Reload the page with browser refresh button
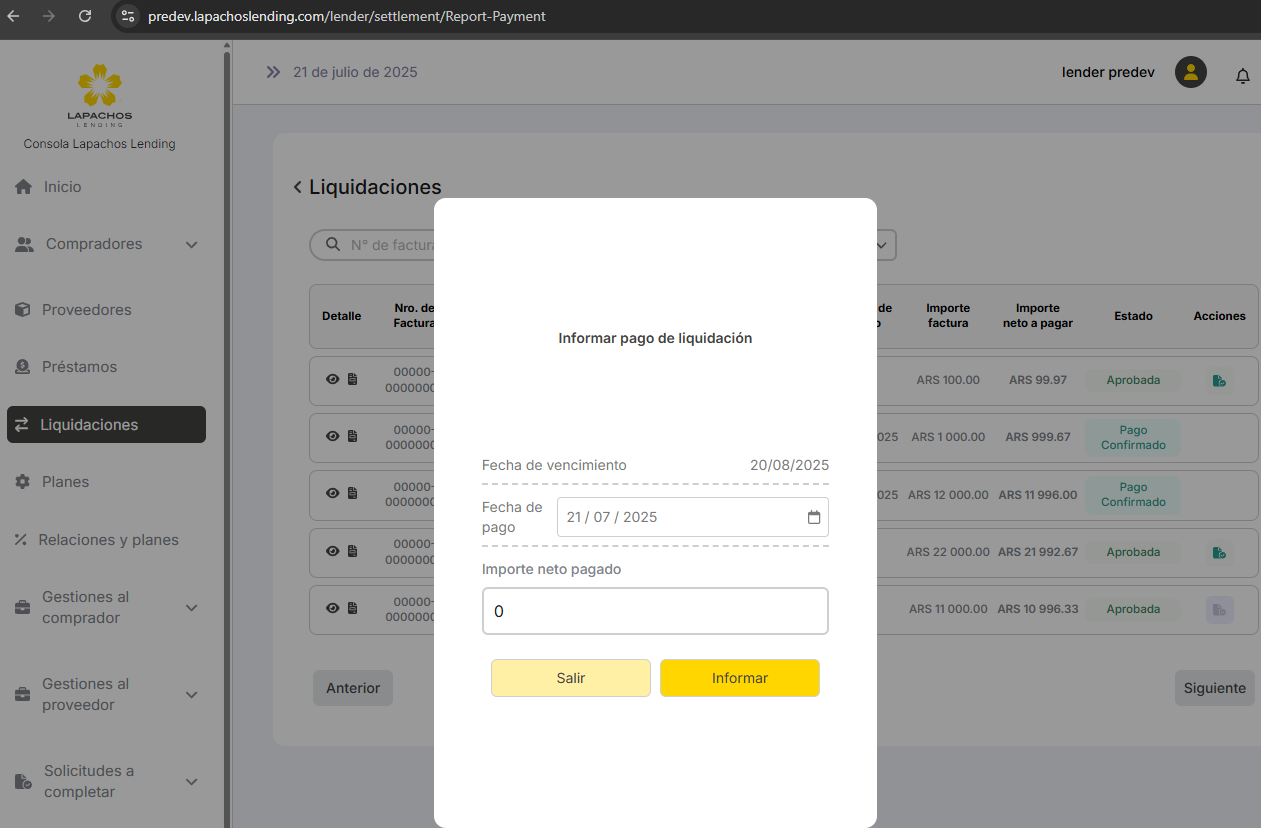 85,16
